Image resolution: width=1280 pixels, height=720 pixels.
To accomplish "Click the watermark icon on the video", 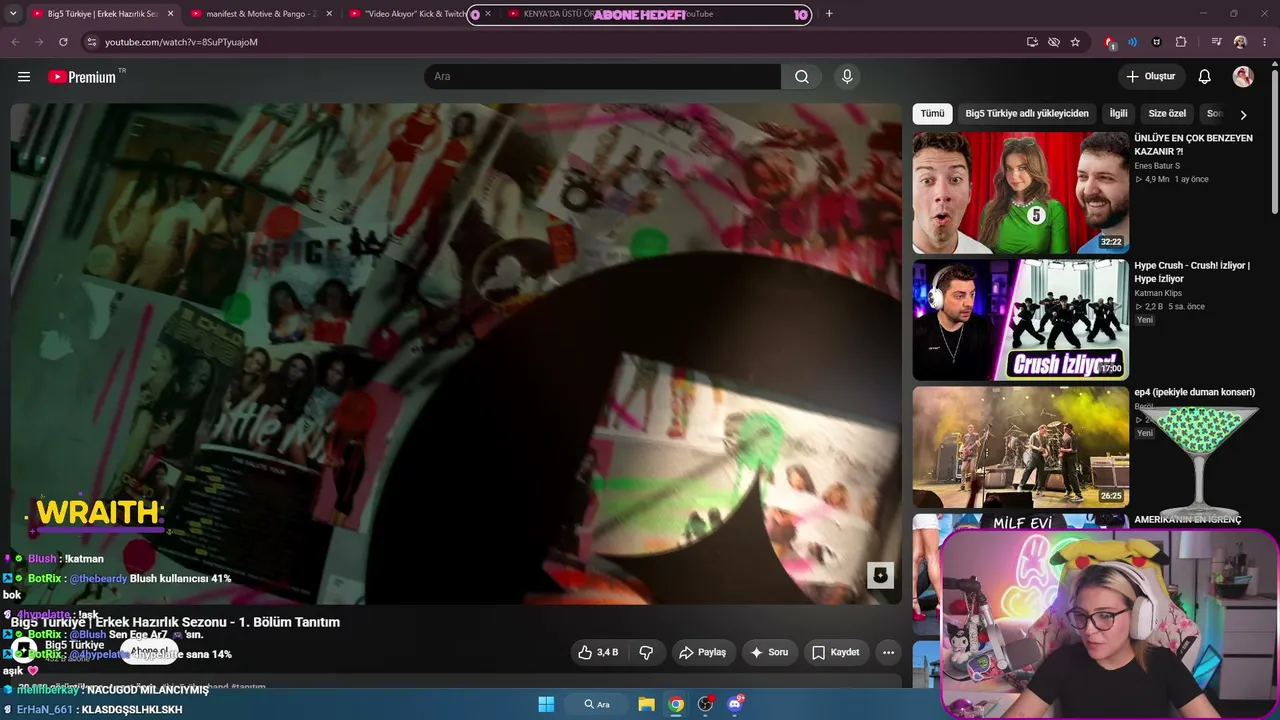I will click(880, 575).
